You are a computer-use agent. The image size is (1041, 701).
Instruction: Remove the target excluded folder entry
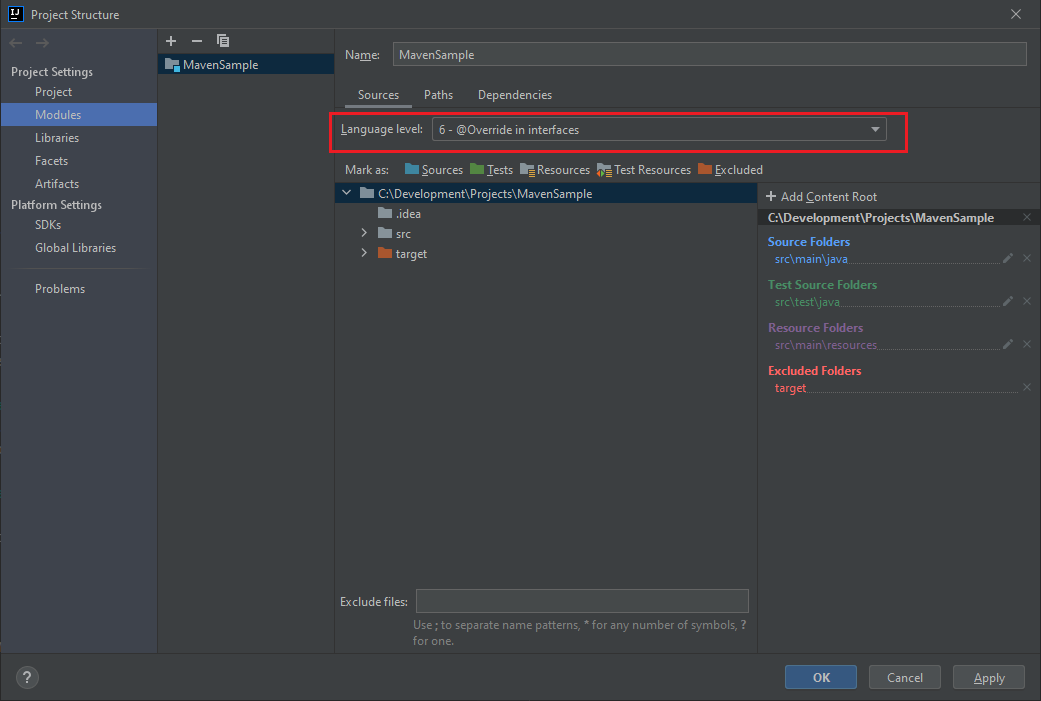point(1026,387)
